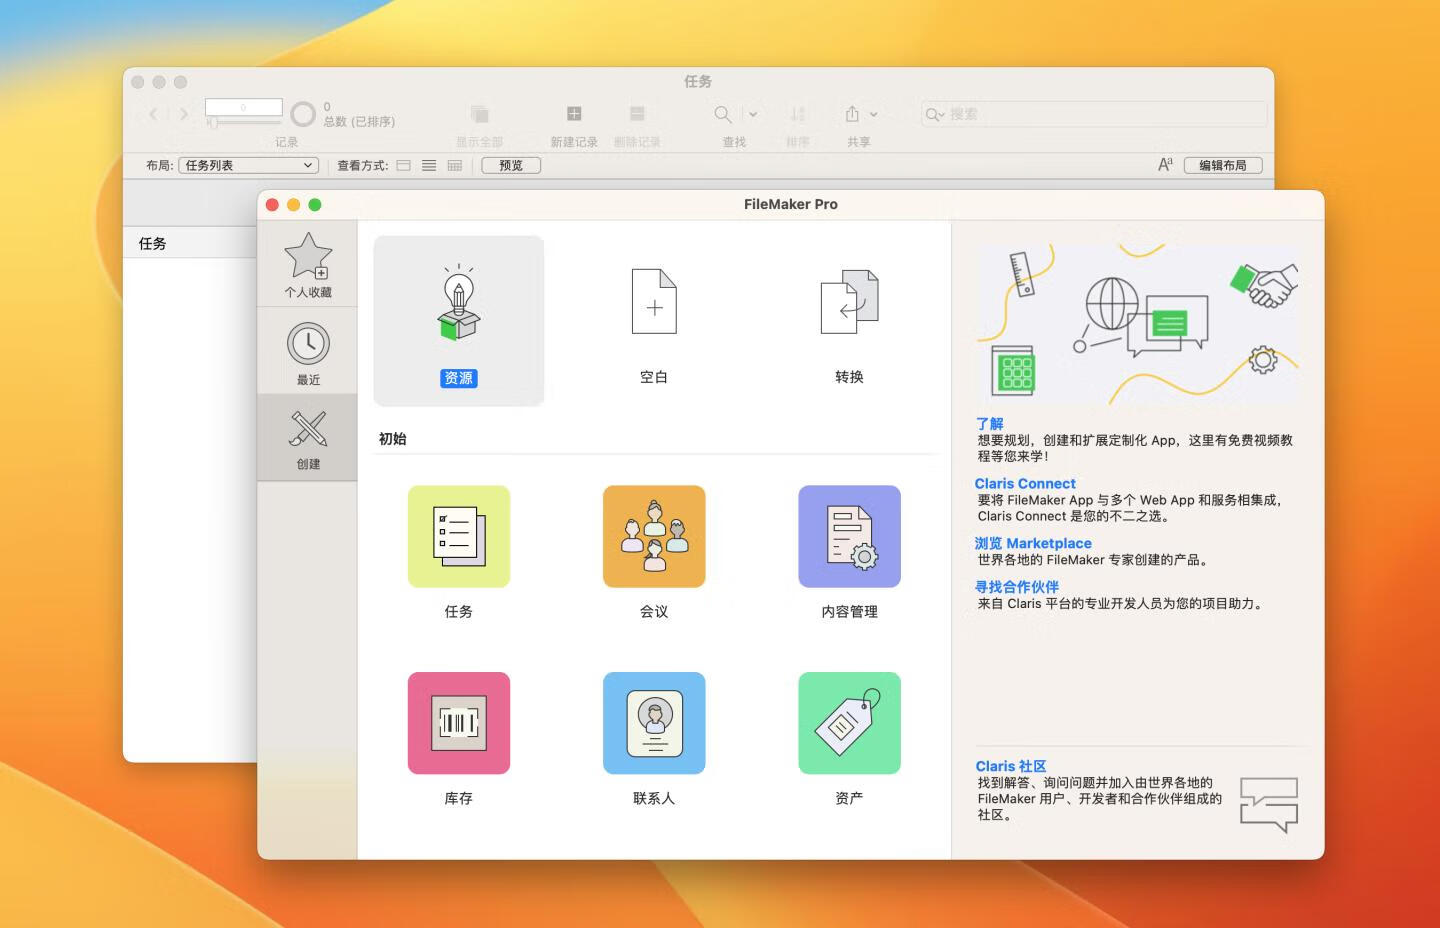Screen dimensions: 1440x928
Task: Click the 编辑布局 edit layout button
Action: pos(1223,165)
